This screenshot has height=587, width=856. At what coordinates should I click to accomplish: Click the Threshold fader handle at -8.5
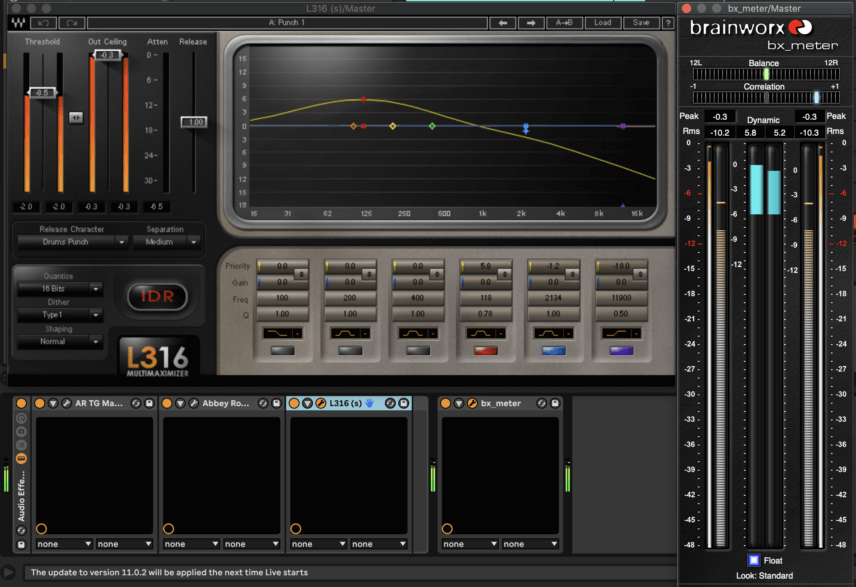click(42, 93)
